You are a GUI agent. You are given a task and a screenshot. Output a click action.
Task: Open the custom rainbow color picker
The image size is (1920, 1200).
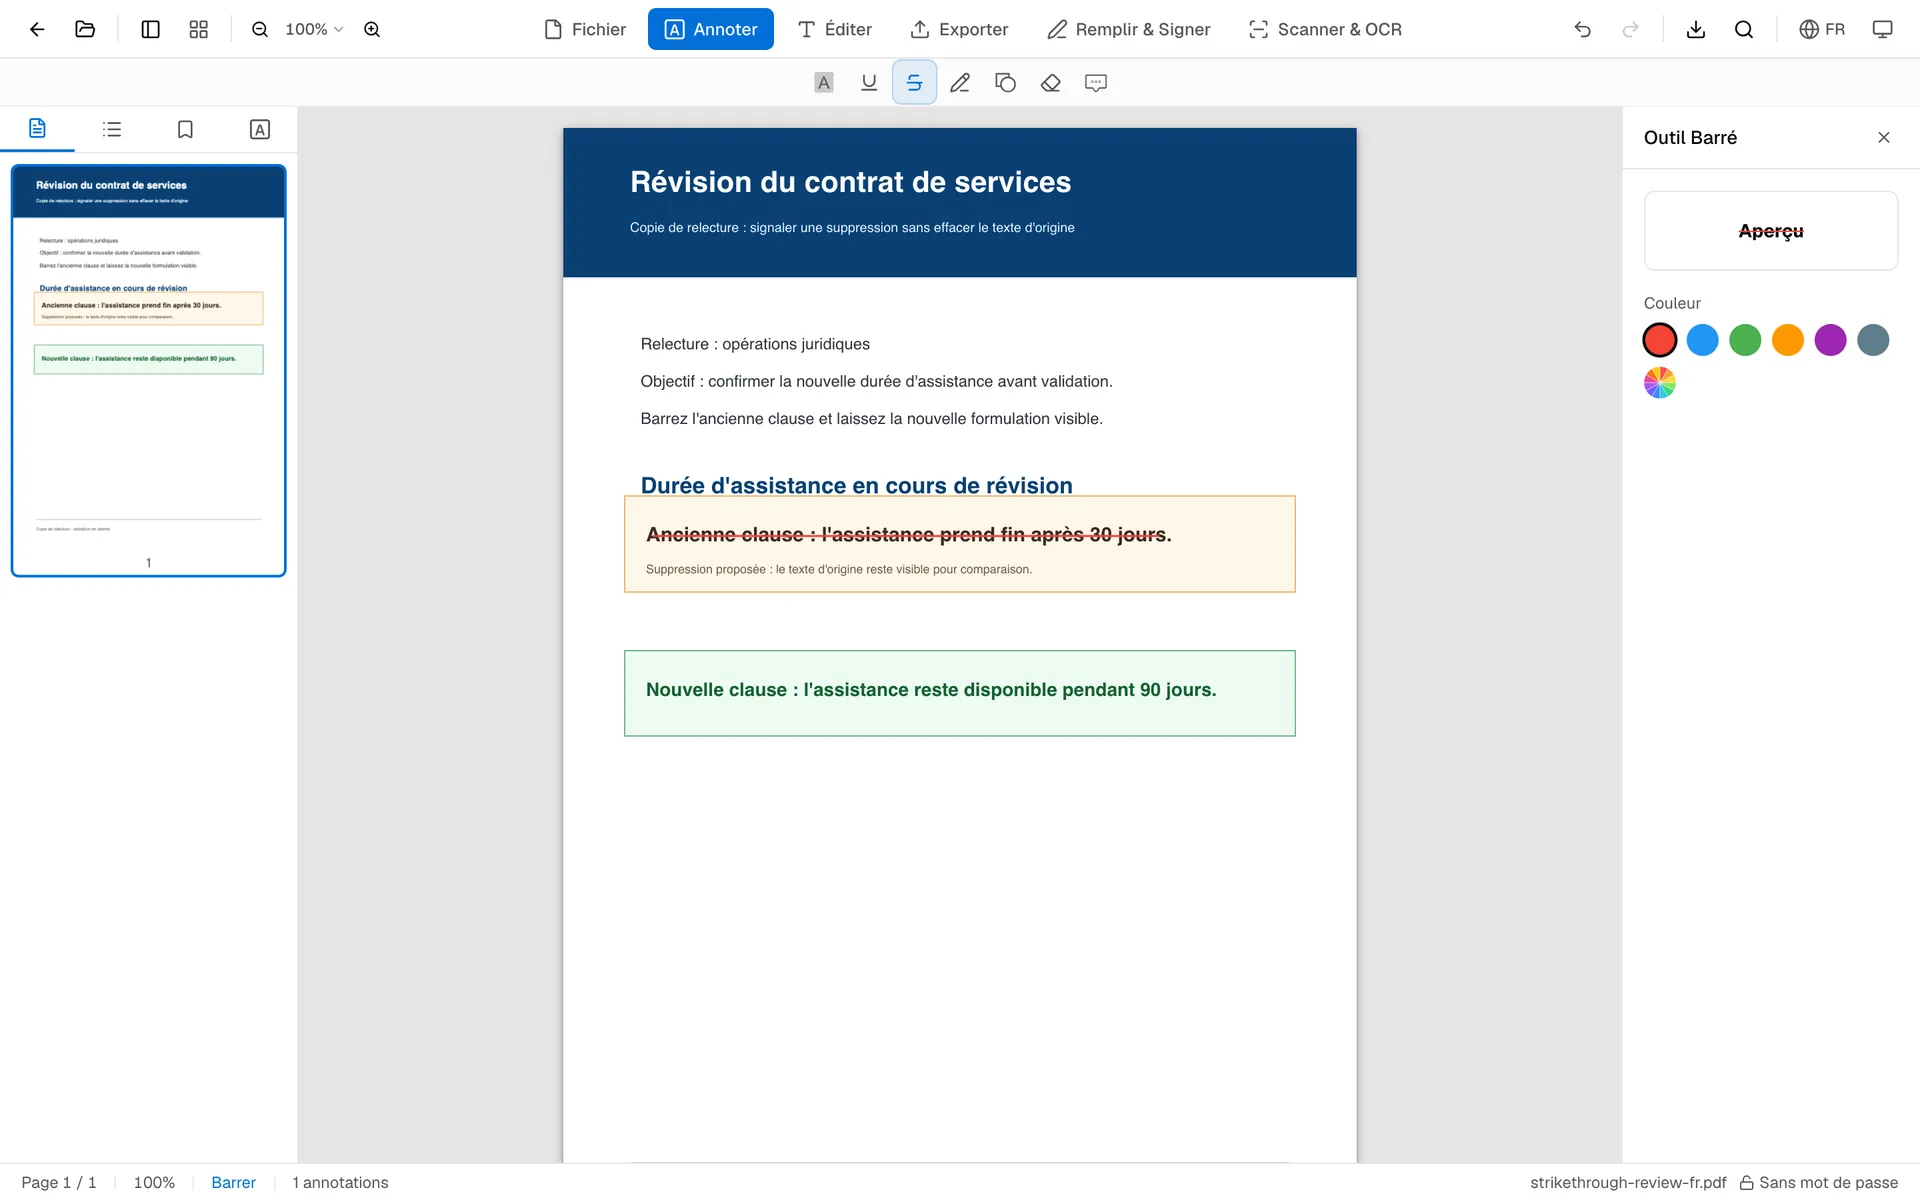click(1660, 383)
